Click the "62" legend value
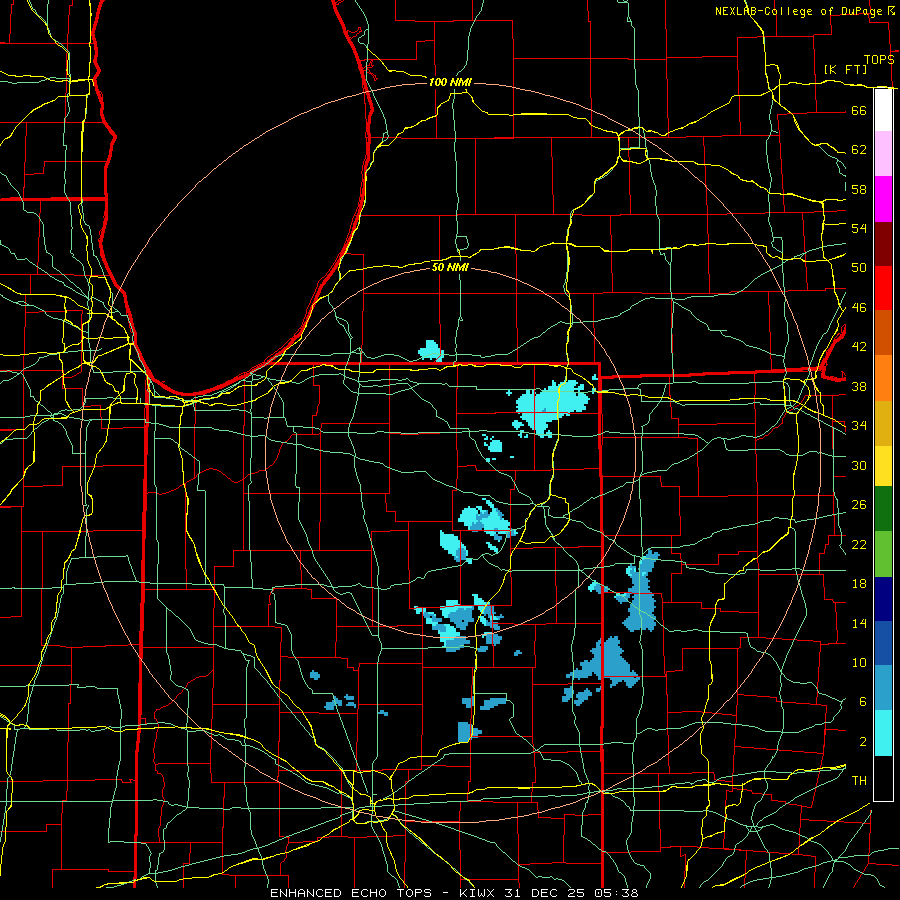This screenshot has height=900, width=900. (x=859, y=150)
